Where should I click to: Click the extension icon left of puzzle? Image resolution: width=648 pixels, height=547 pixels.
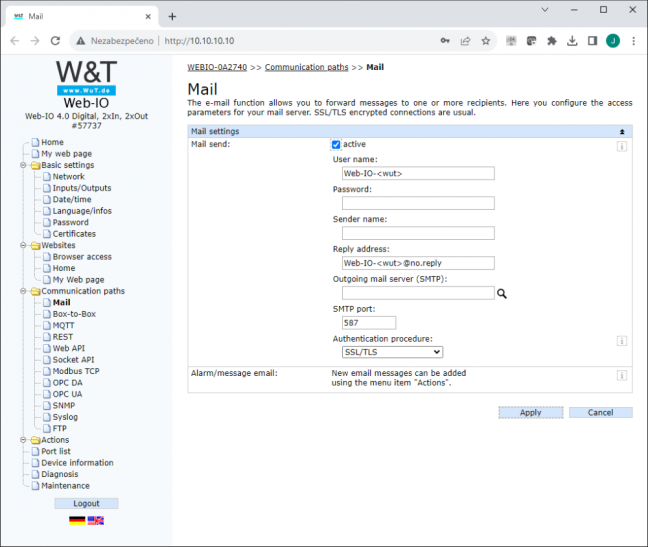click(531, 40)
